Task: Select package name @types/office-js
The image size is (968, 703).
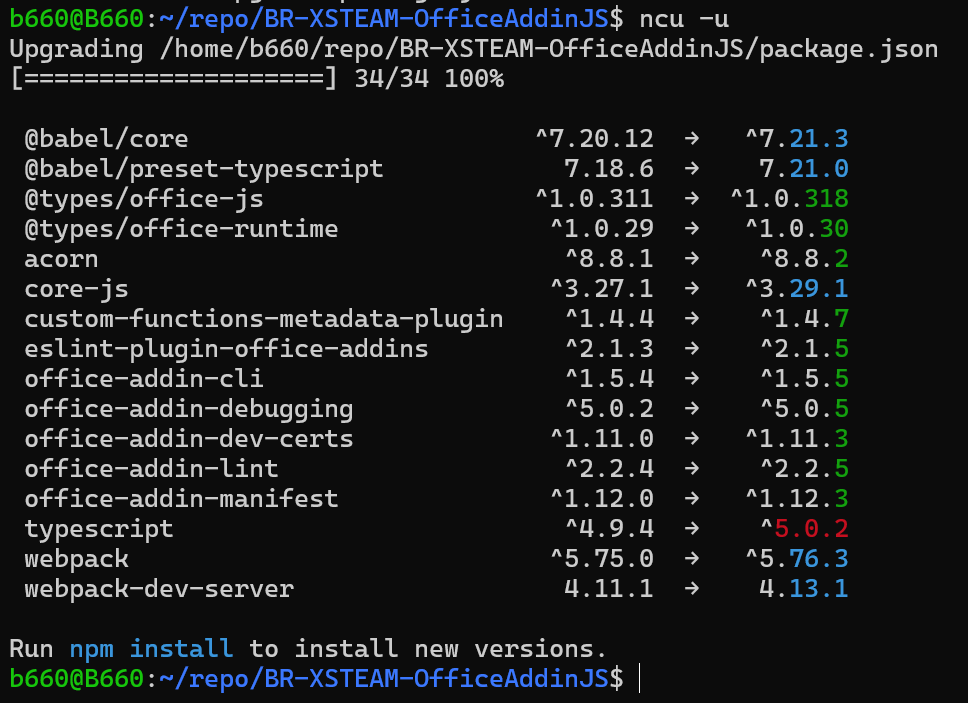Action: click(x=144, y=199)
